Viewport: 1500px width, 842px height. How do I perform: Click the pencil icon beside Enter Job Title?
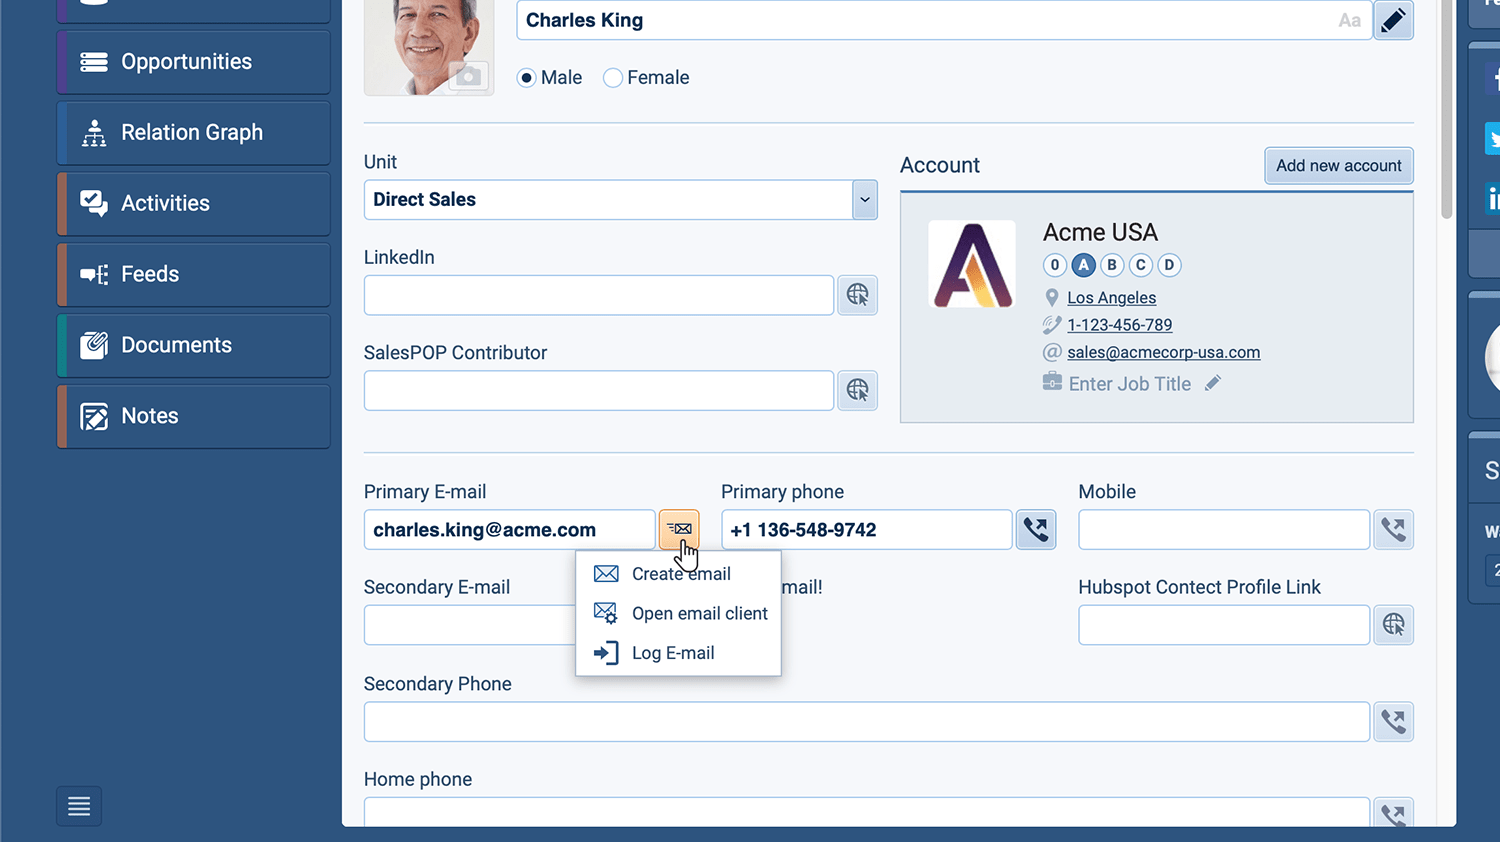tap(1213, 383)
